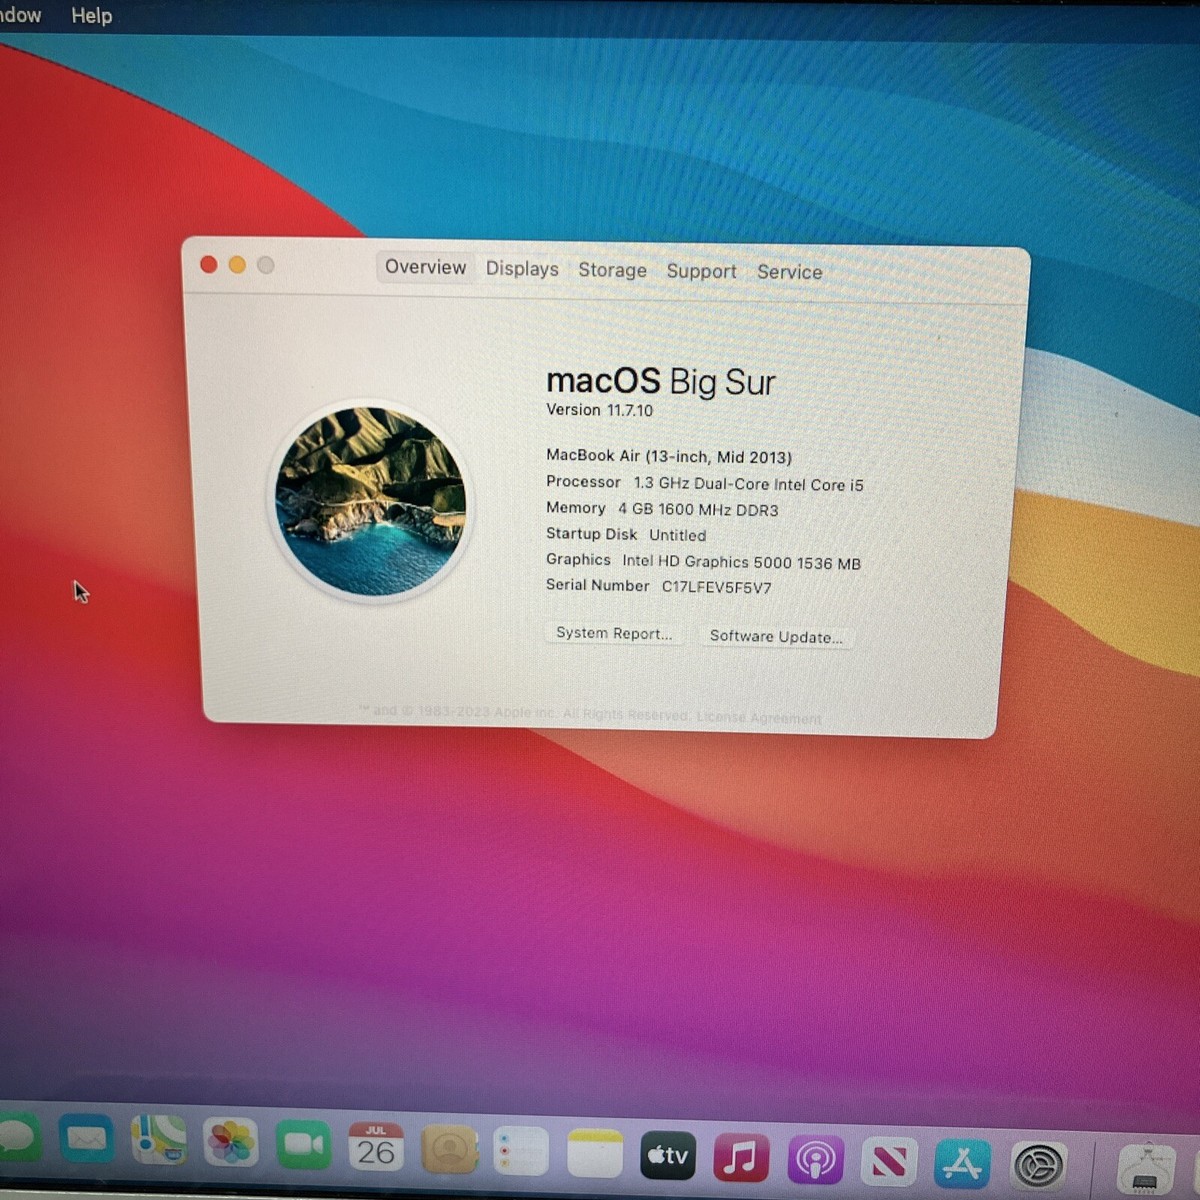Click the Software Update... button
Viewport: 1200px width, 1200px height.
(776, 637)
